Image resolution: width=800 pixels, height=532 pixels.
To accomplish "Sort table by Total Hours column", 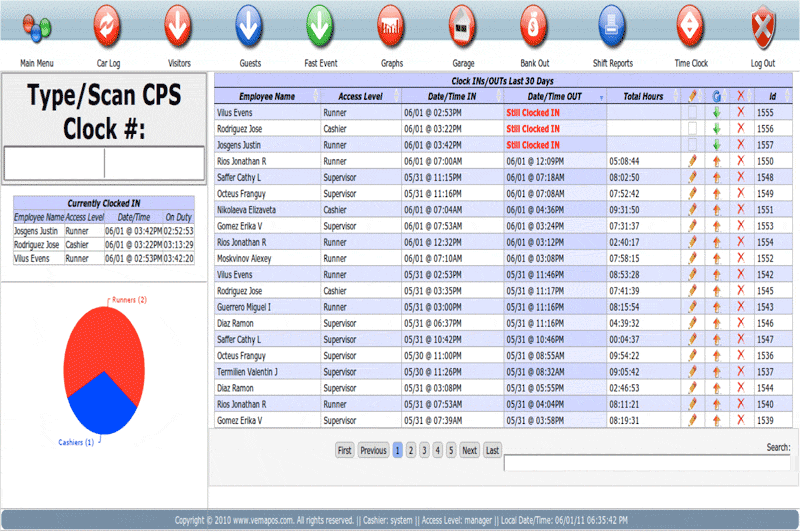I will point(643,97).
